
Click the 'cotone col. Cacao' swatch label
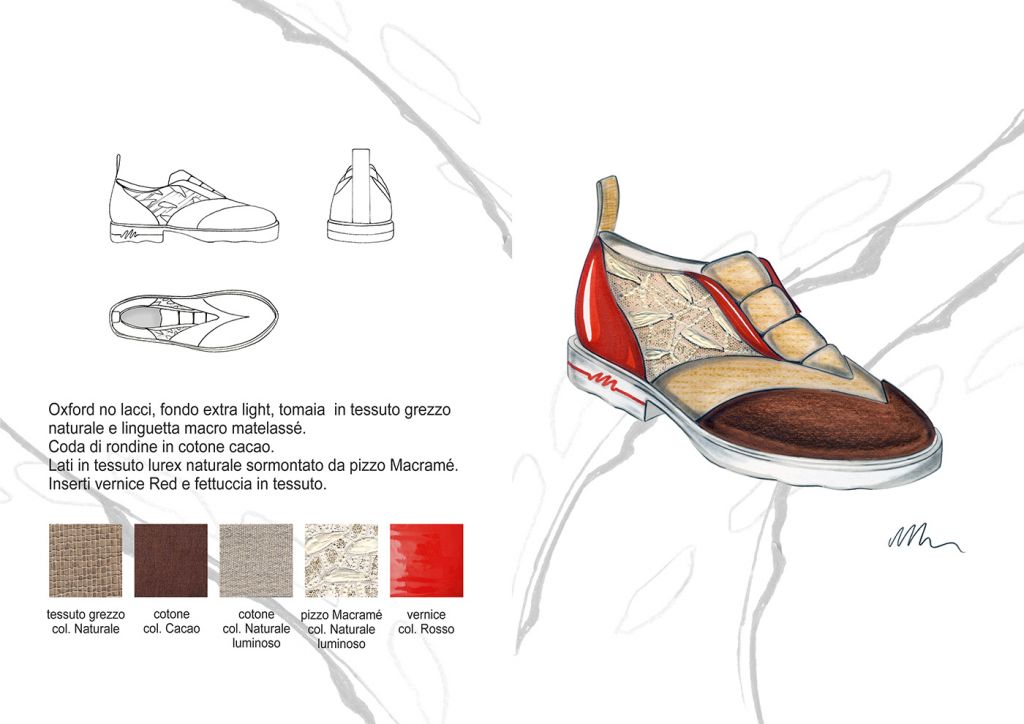point(171,621)
